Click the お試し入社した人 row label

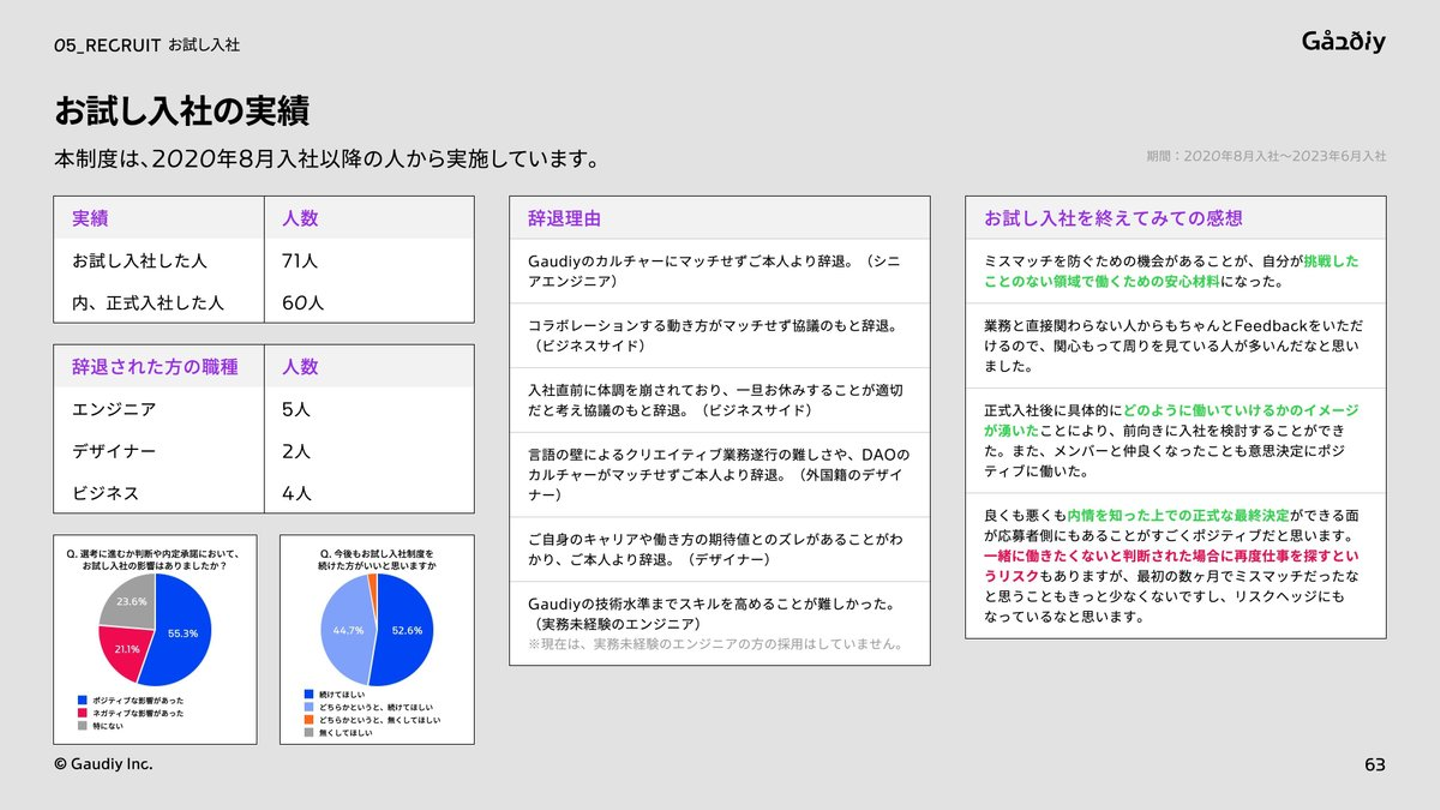pos(139,260)
